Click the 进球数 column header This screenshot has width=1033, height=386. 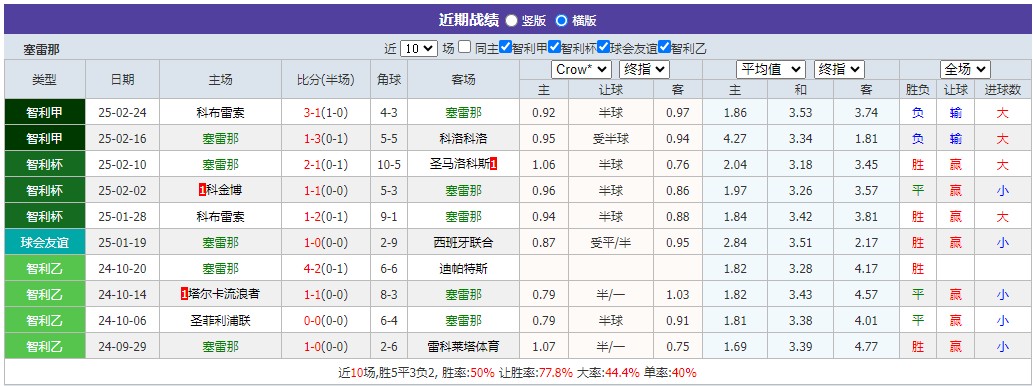point(1003,90)
